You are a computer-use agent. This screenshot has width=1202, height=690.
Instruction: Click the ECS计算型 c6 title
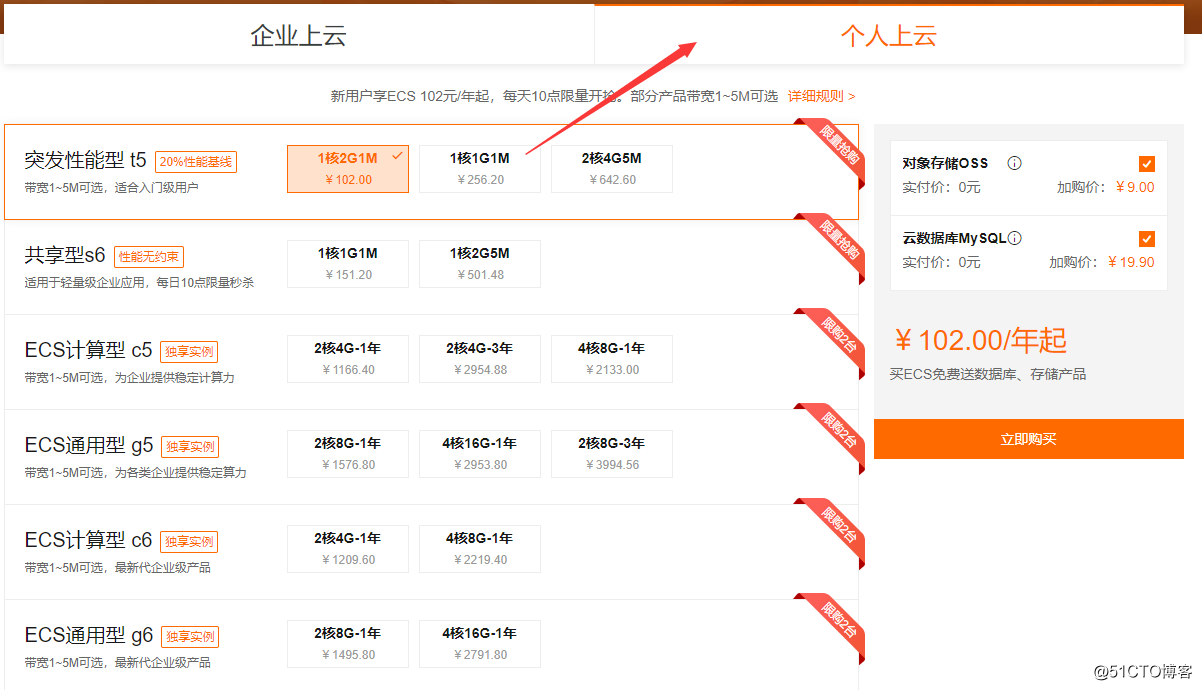pos(88,540)
